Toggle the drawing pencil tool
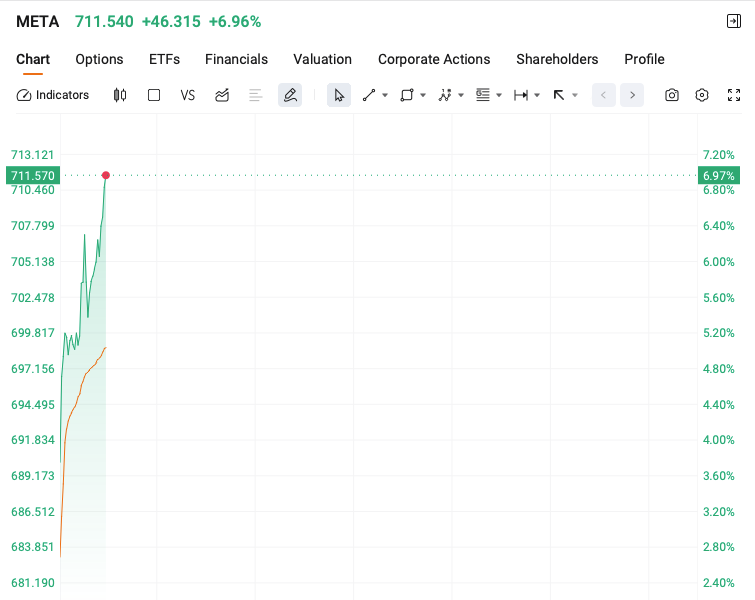Image resolution: width=755 pixels, height=600 pixels. [290, 95]
